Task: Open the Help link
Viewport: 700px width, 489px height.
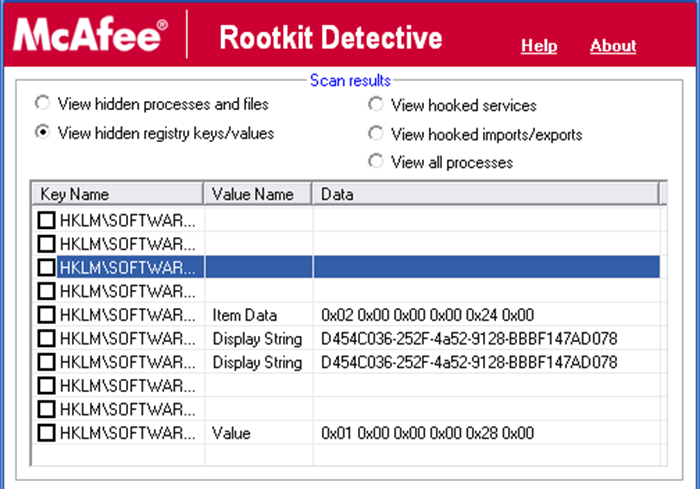Action: tap(539, 46)
